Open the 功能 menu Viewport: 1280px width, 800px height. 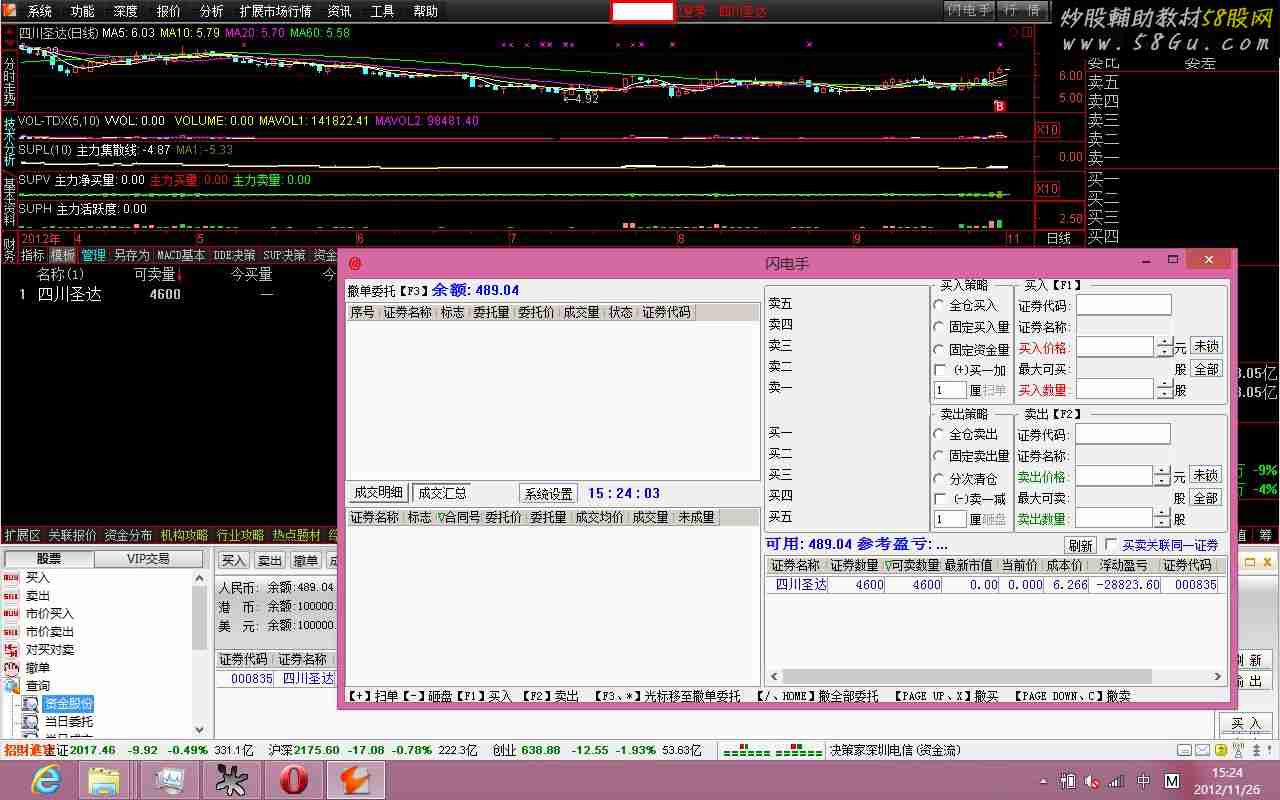pyautogui.click(x=83, y=11)
